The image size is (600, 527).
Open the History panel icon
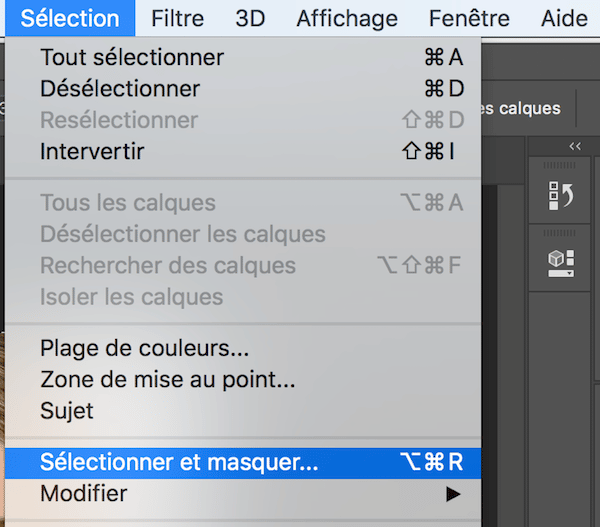click(x=560, y=194)
